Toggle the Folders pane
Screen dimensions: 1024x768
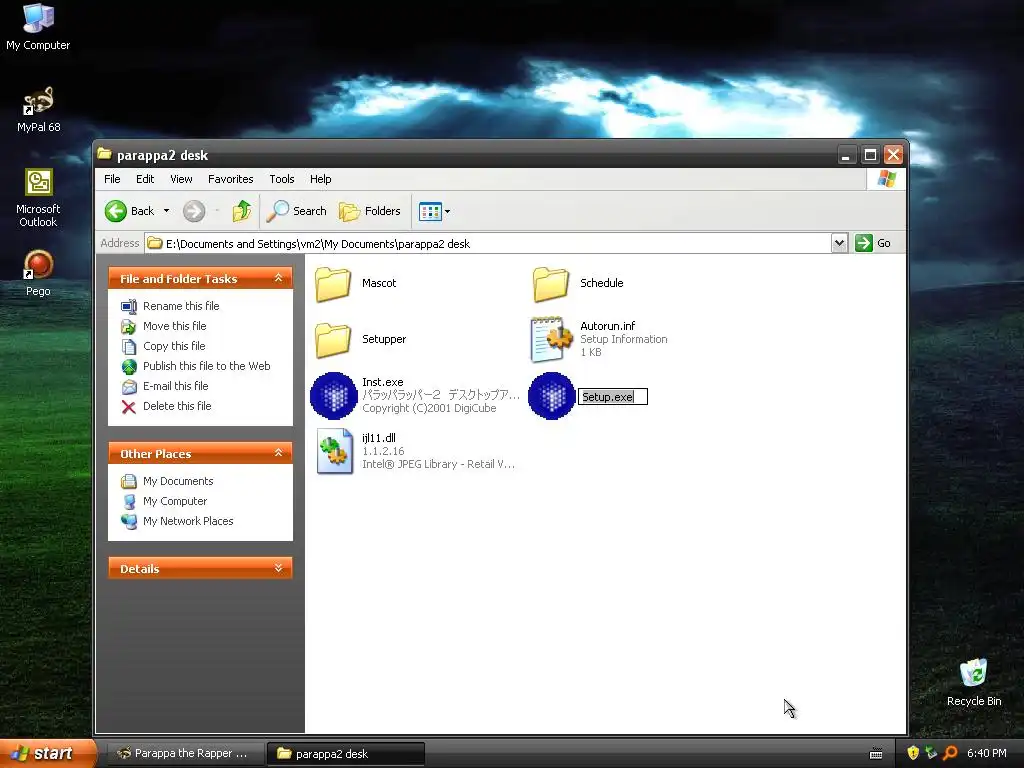tap(370, 211)
